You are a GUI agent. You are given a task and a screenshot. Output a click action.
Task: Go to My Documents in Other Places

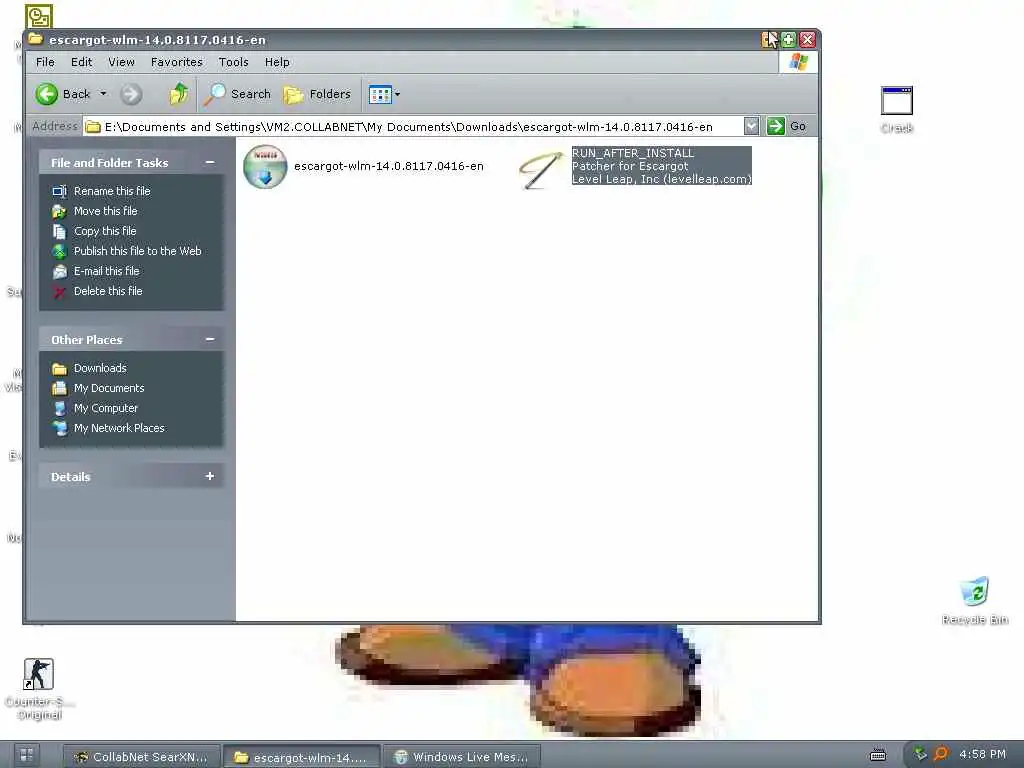[108, 388]
